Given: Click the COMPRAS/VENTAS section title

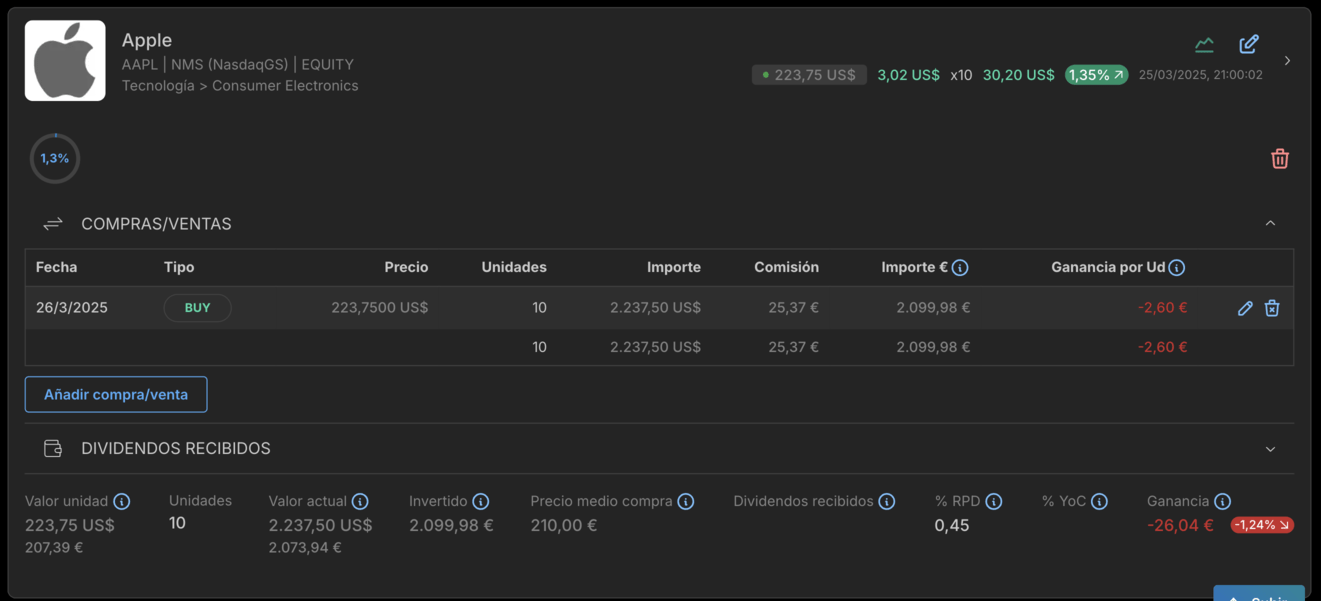Looking at the screenshot, I should tap(156, 224).
